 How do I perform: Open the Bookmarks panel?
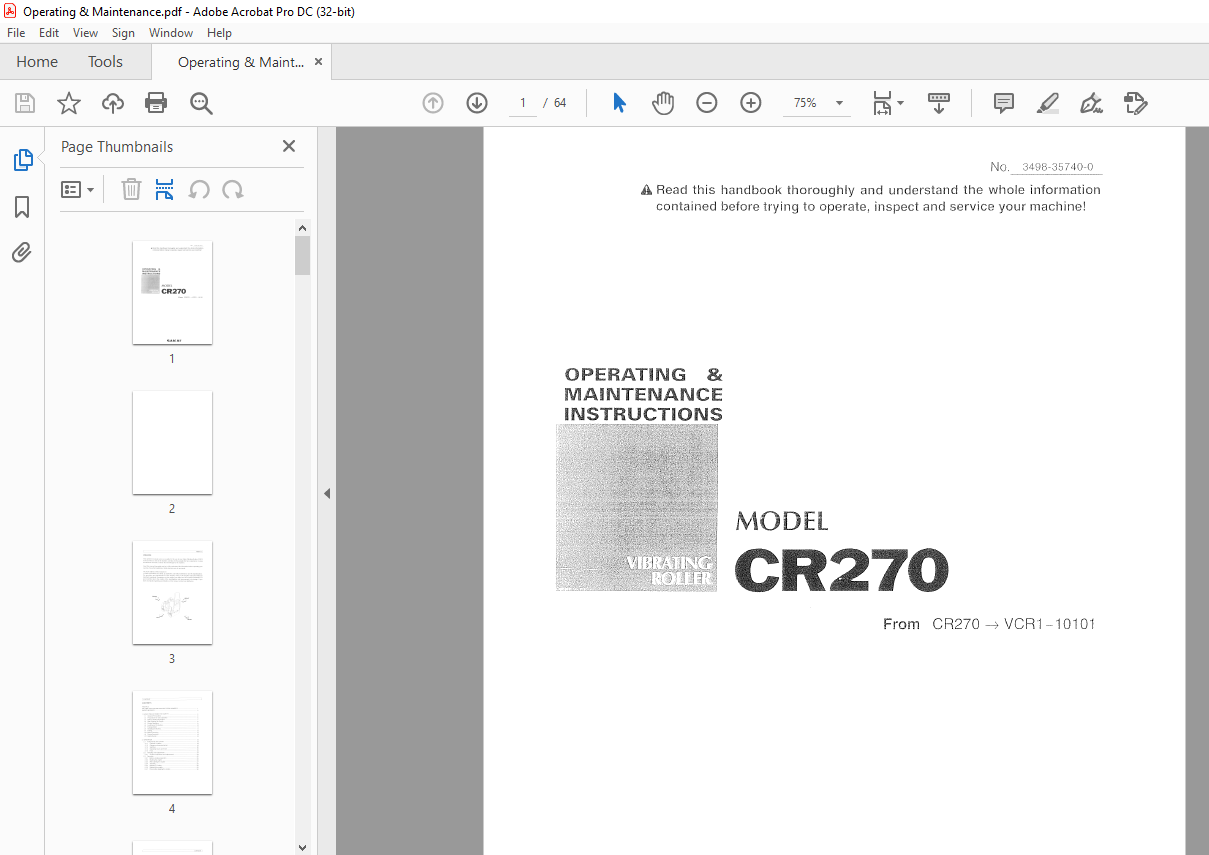point(22,207)
